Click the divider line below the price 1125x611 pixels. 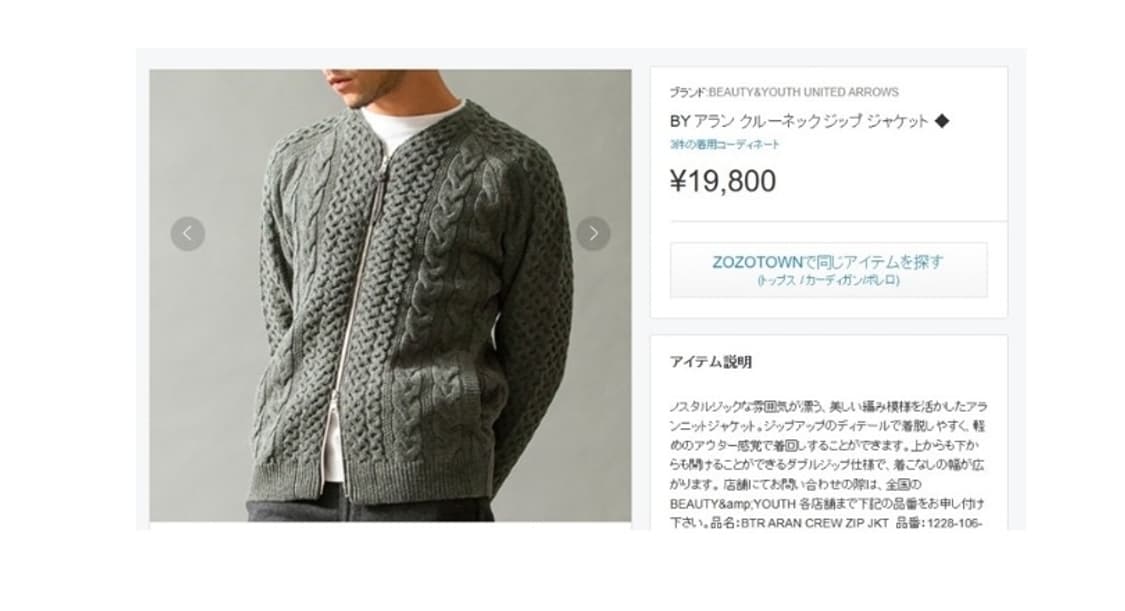(838, 222)
